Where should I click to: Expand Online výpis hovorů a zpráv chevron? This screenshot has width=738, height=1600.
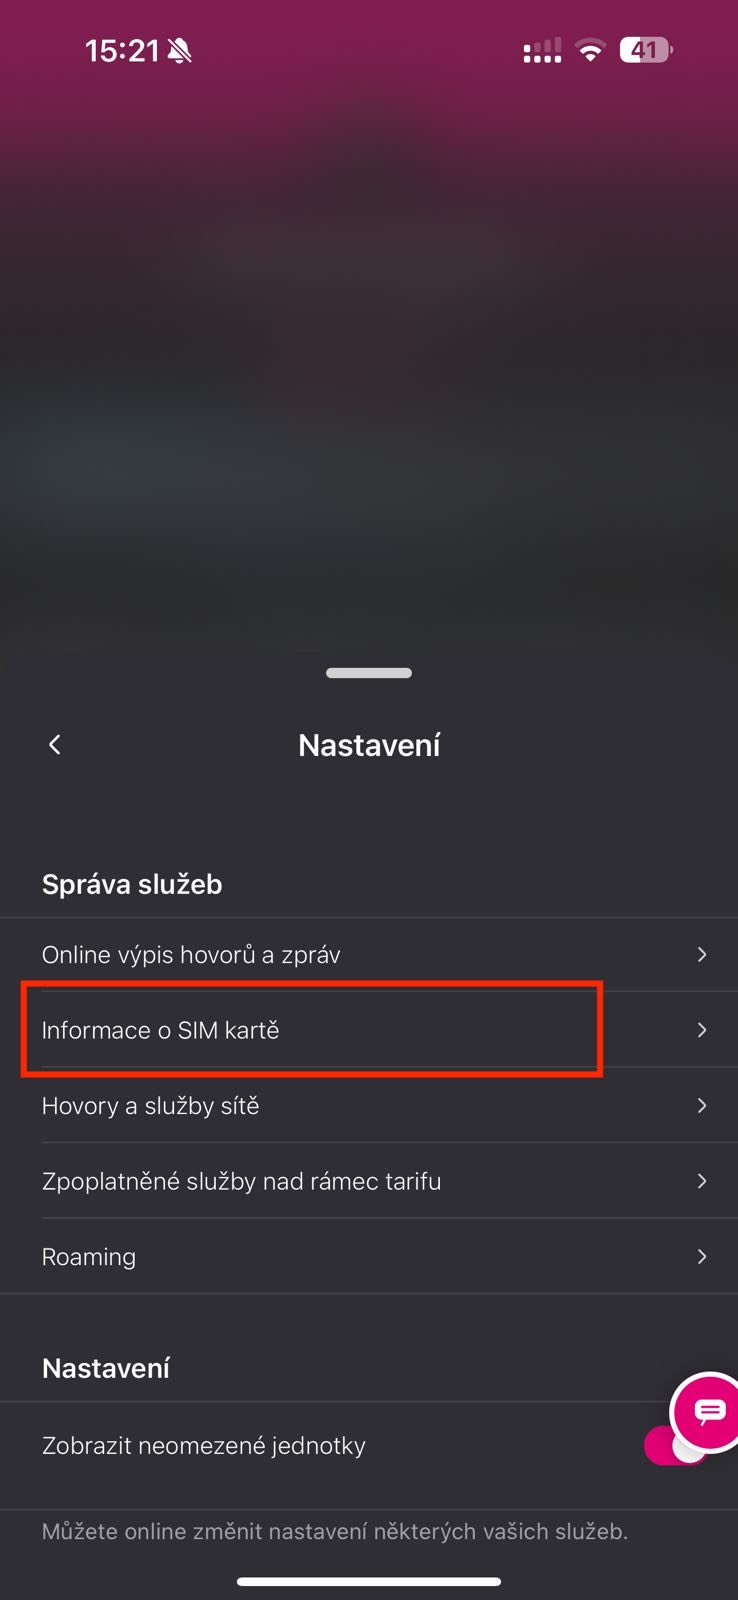pyautogui.click(x=702, y=955)
